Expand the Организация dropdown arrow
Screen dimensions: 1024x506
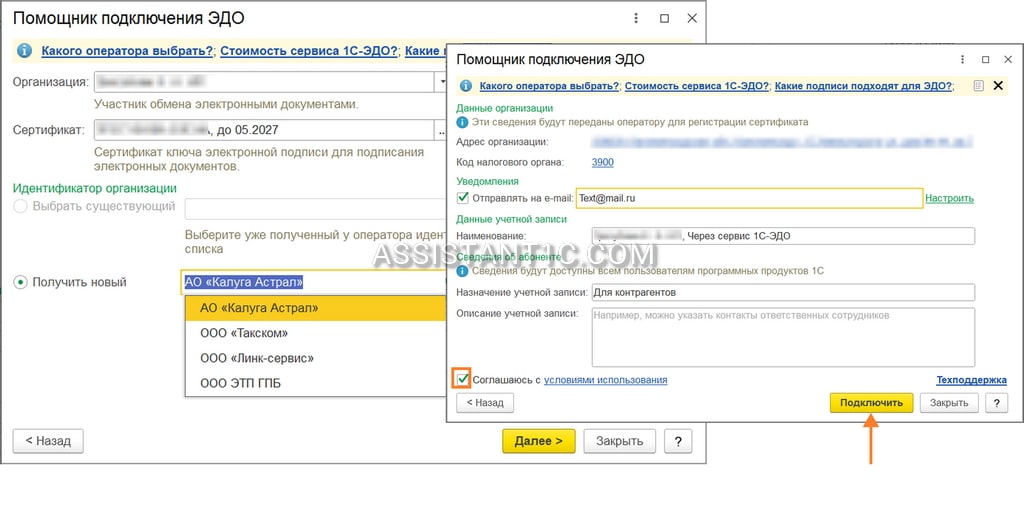pos(439,83)
